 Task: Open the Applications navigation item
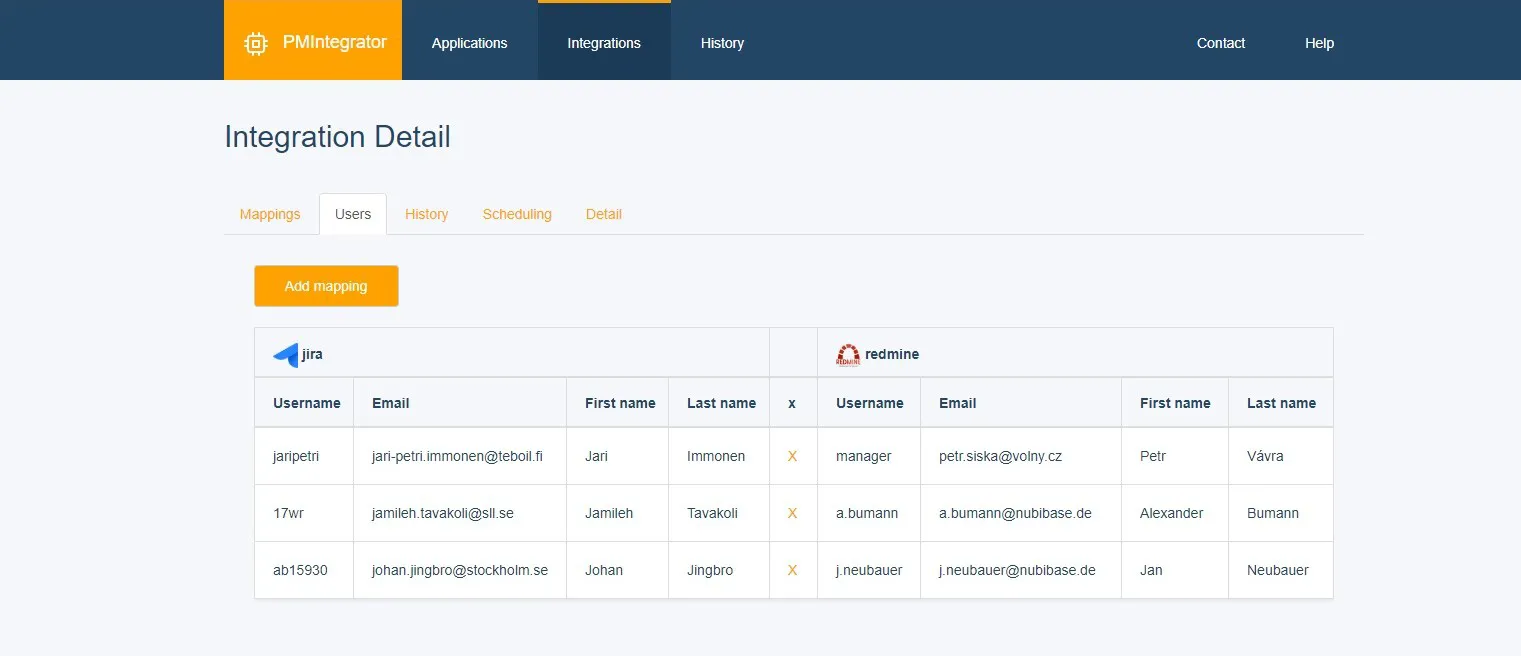(469, 43)
